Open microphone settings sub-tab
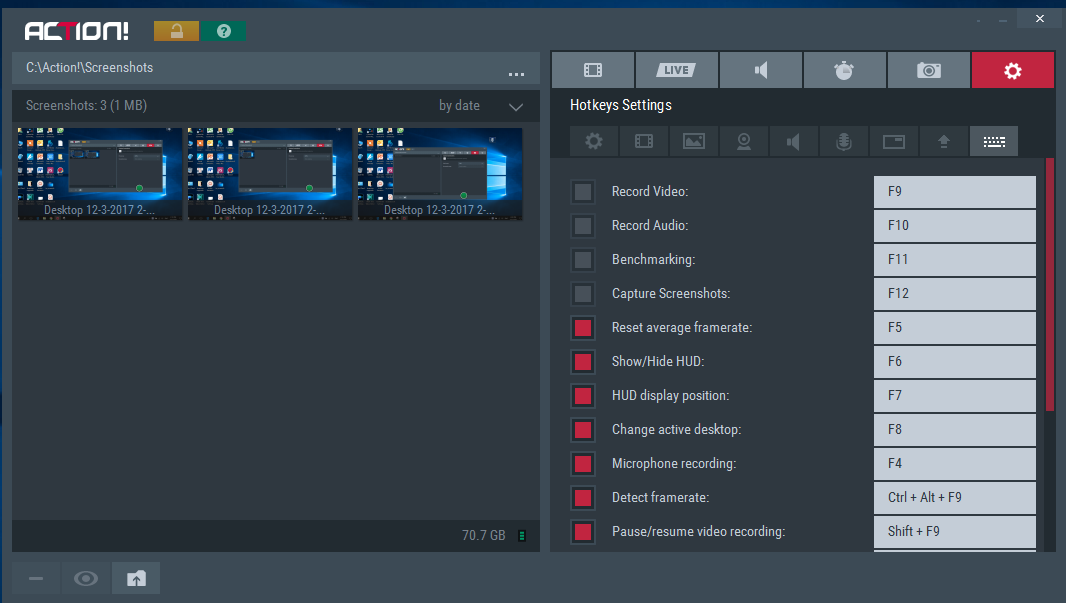 pos(843,141)
